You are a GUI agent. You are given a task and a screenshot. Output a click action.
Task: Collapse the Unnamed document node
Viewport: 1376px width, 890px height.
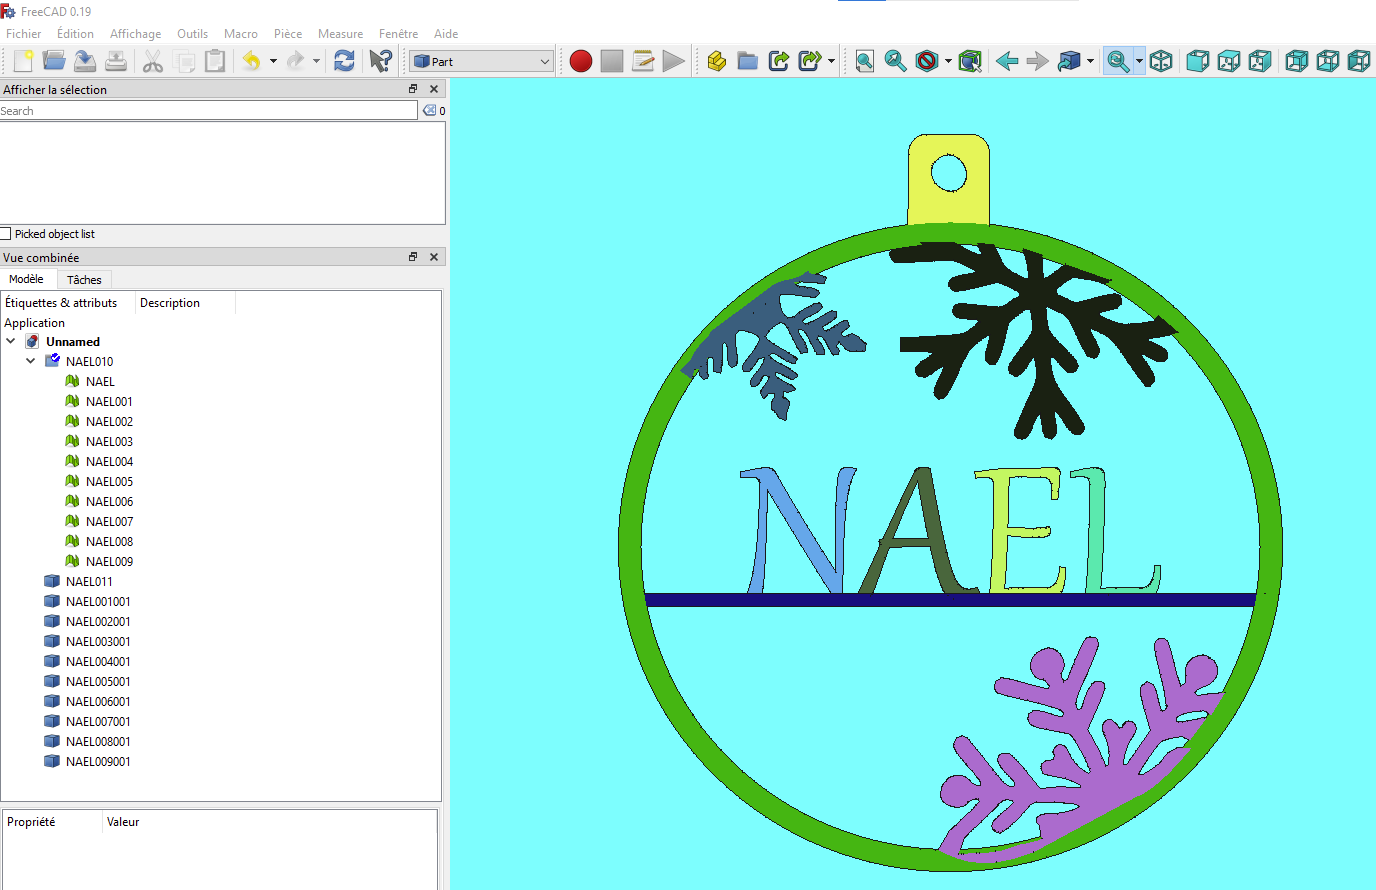[11, 341]
